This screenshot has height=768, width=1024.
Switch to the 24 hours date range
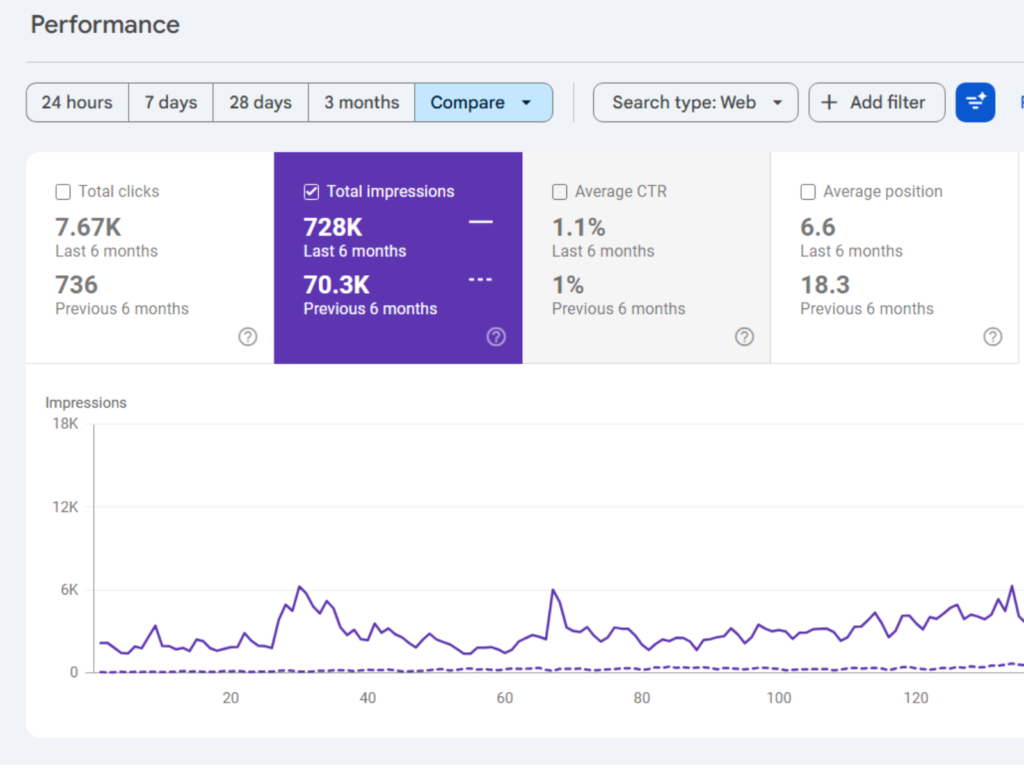coord(76,102)
